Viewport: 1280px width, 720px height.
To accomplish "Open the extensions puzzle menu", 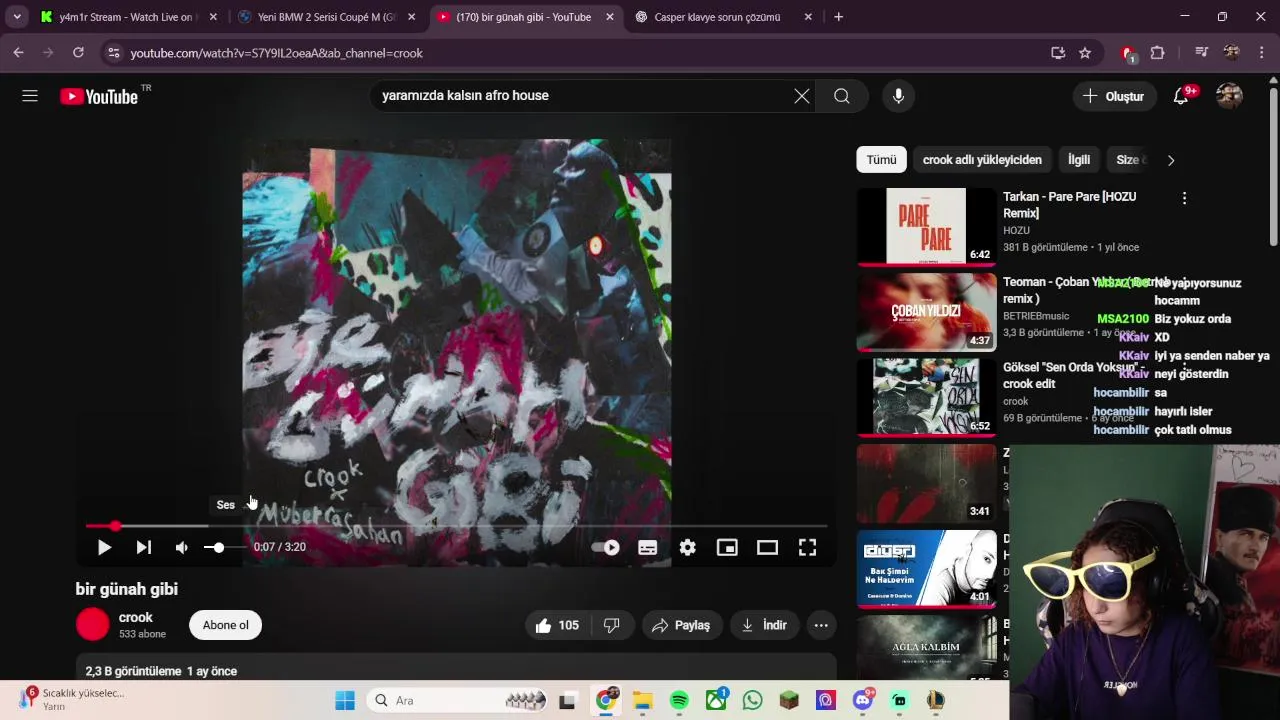I will coord(1157,53).
